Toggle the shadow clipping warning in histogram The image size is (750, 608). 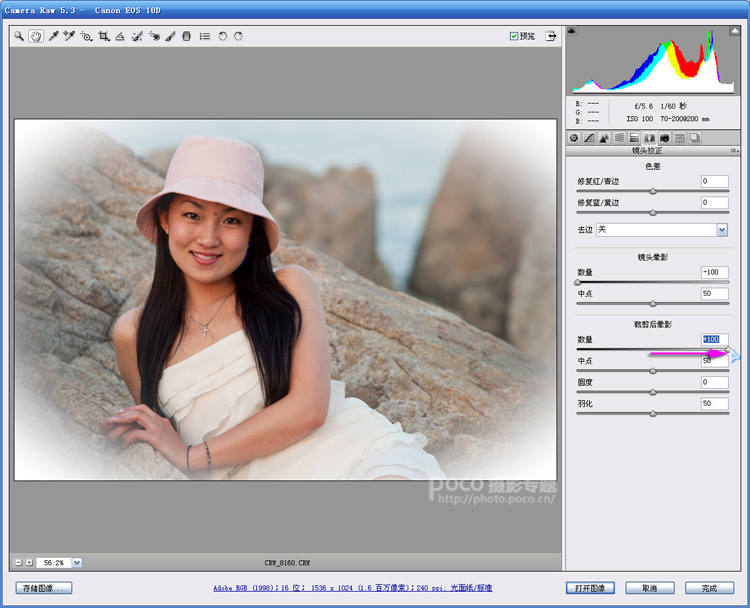tap(572, 31)
